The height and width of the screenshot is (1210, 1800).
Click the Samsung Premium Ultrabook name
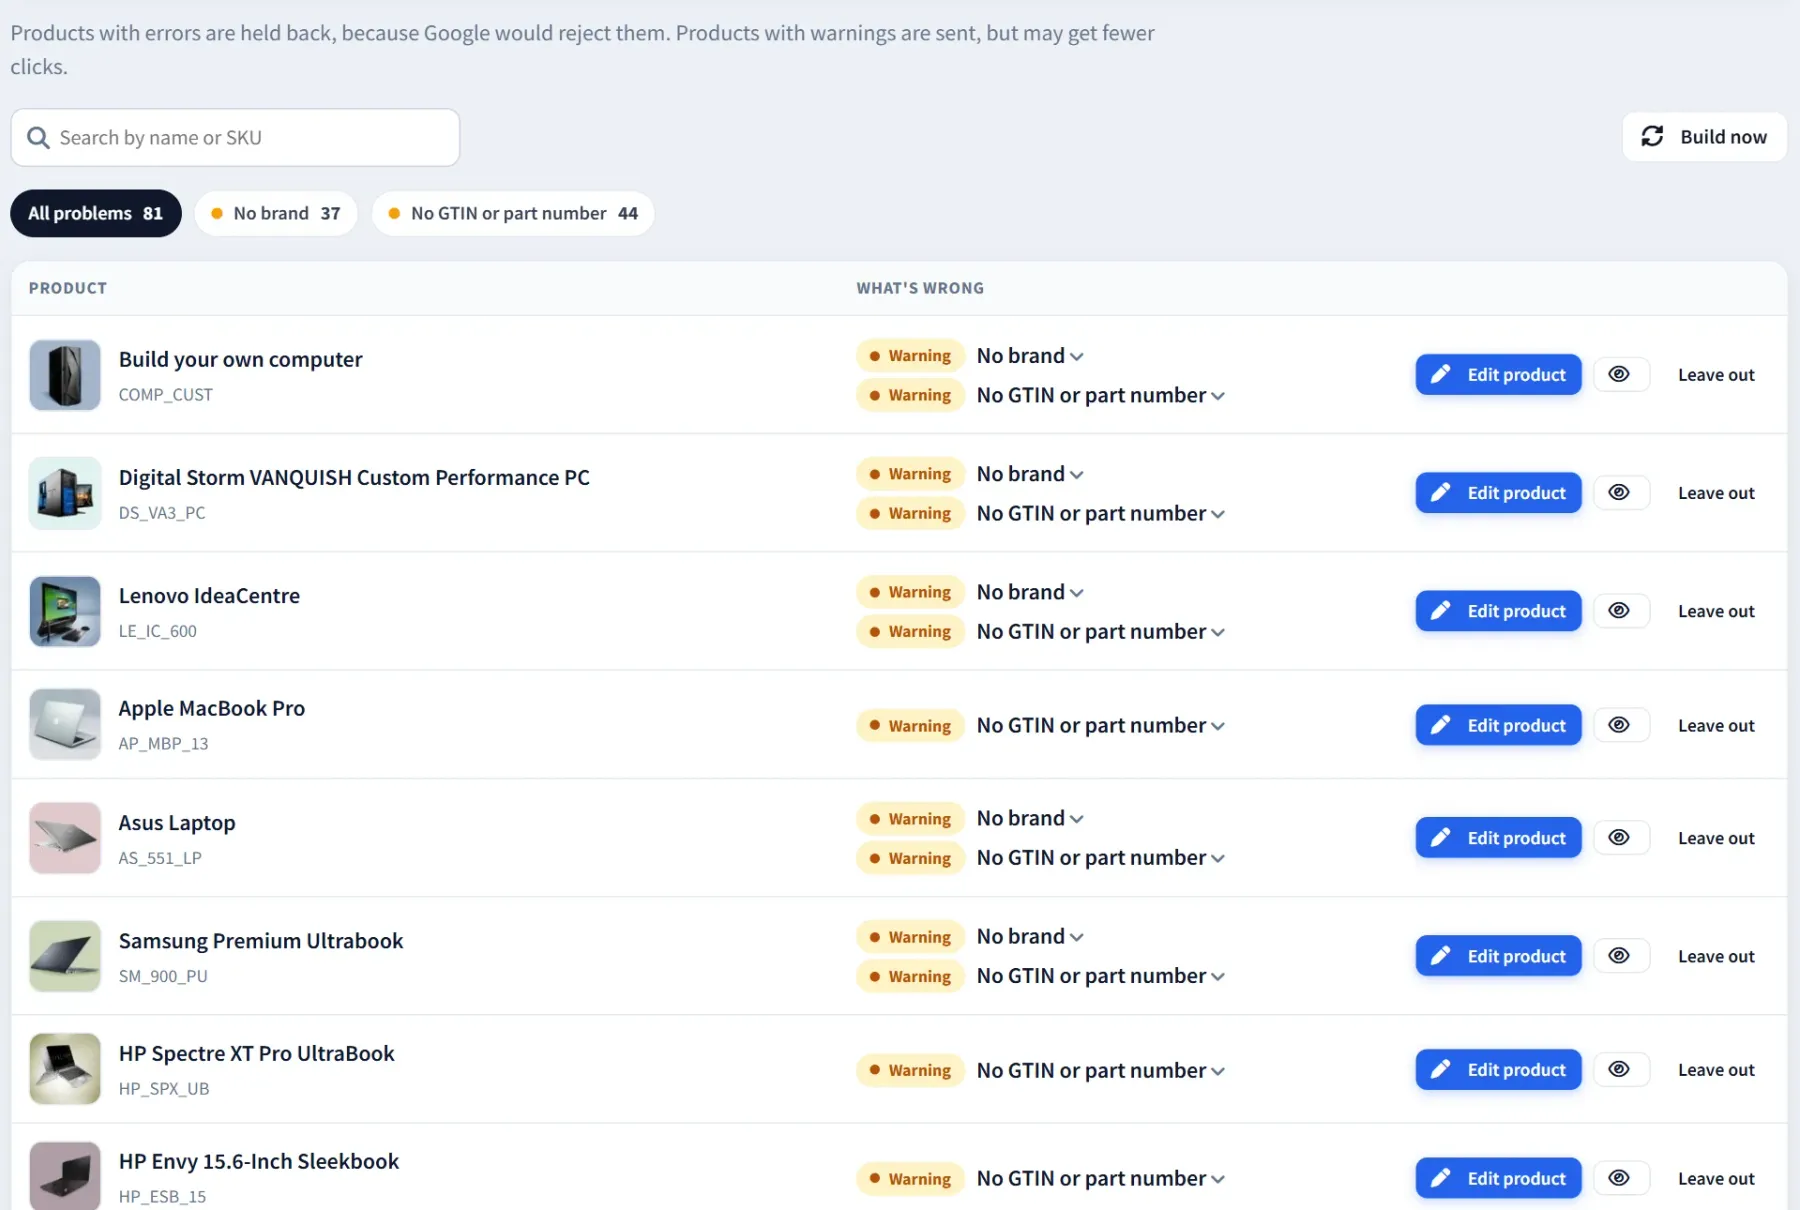pos(261,941)
